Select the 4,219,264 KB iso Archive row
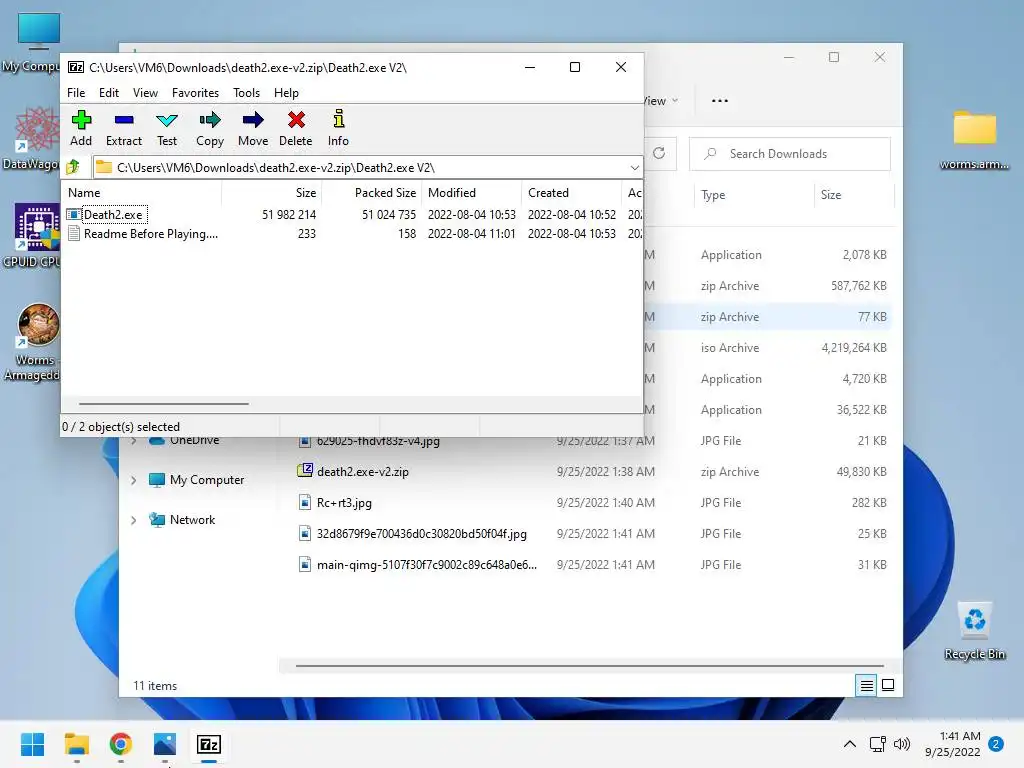The image size is (1024, 768). [769, 348]
